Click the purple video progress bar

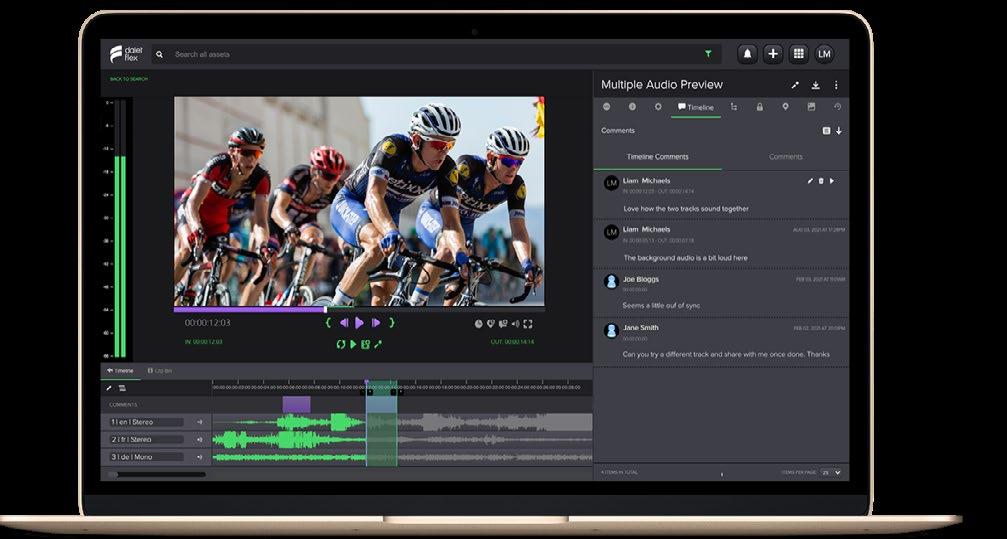pyautogui.click(x=250, y=309)
